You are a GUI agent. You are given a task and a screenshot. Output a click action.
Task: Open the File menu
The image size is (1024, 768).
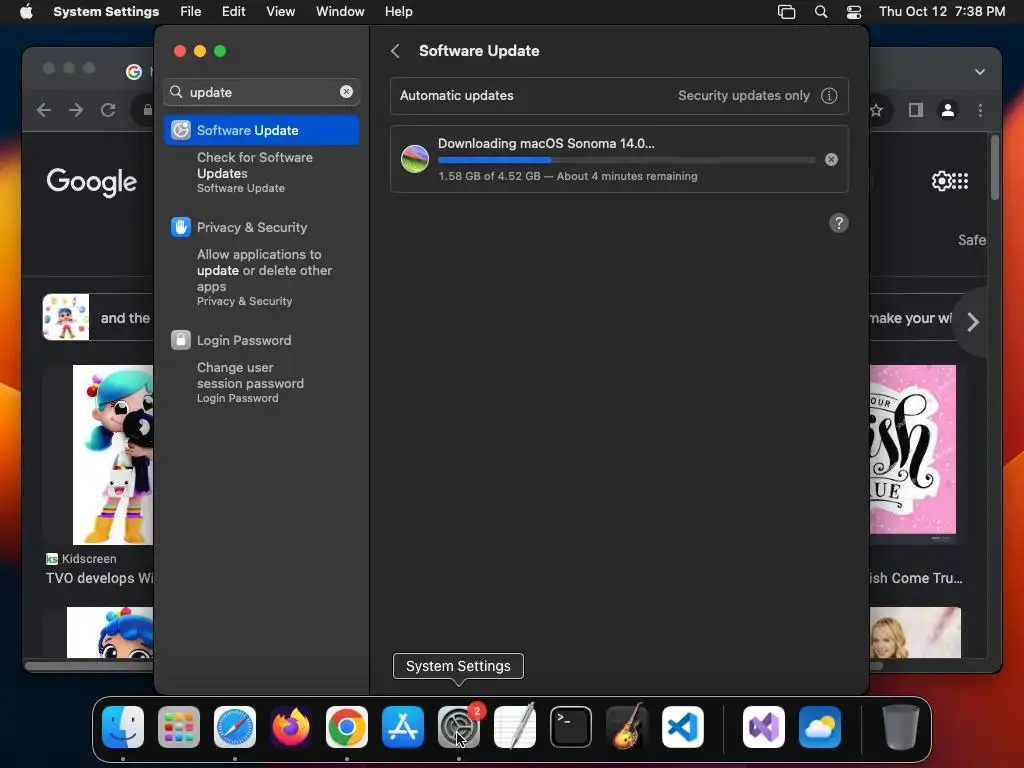click(191, 12)
